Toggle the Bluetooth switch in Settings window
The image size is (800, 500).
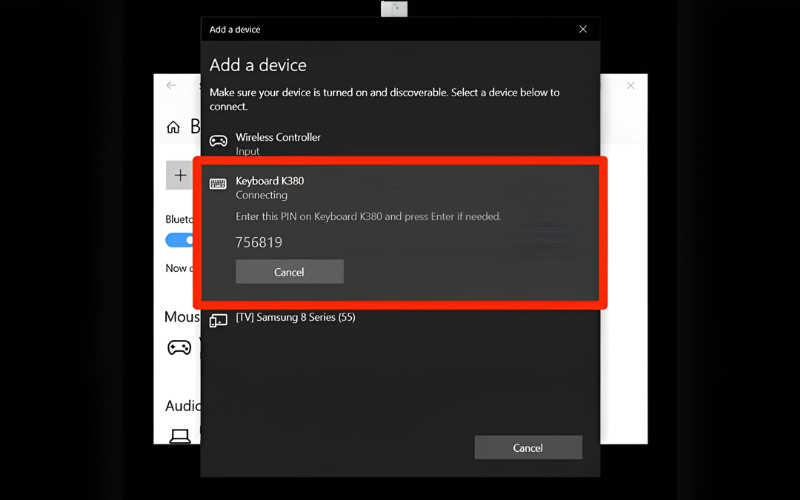(x=180, y=240)
